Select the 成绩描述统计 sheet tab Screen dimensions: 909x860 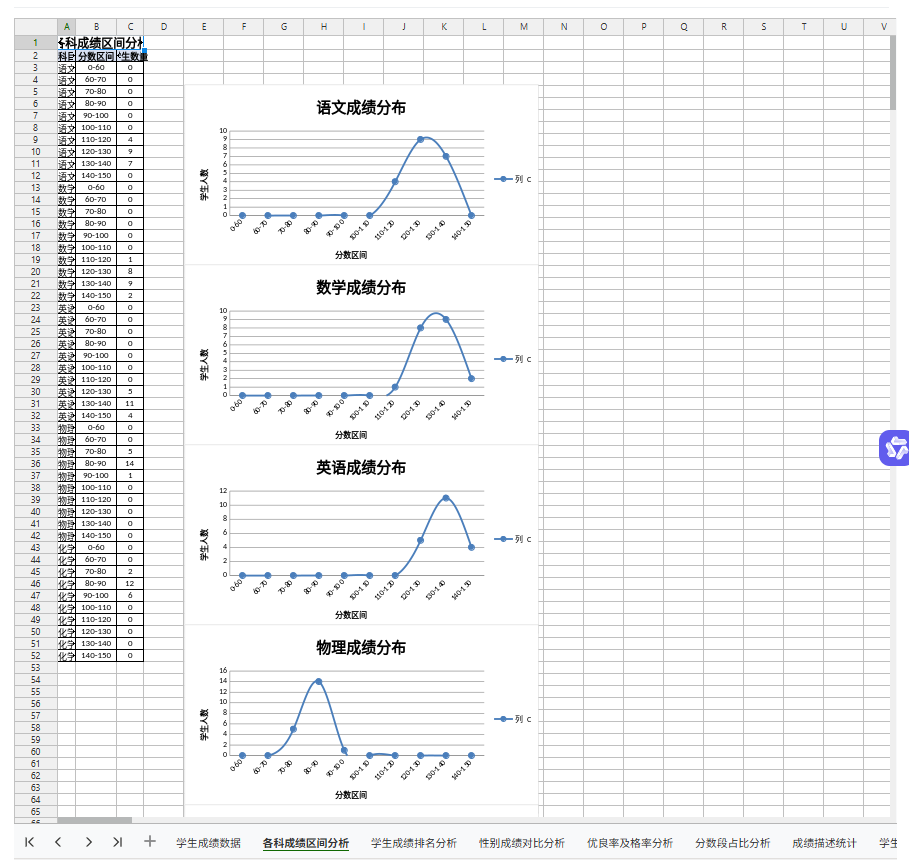pos(824,843)
